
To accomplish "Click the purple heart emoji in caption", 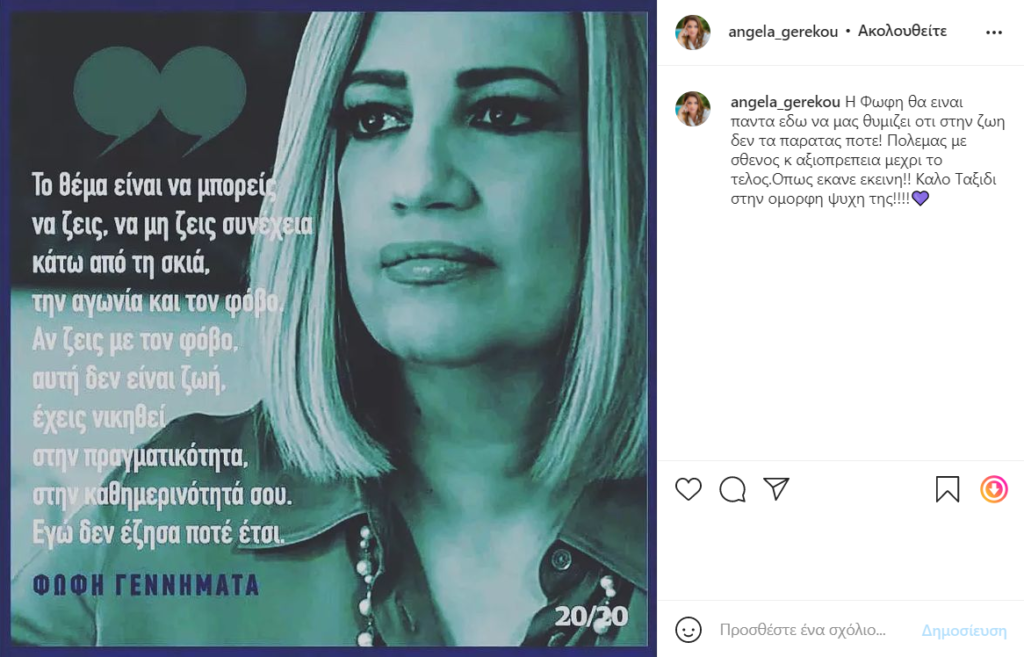I will tap(920, 198).
